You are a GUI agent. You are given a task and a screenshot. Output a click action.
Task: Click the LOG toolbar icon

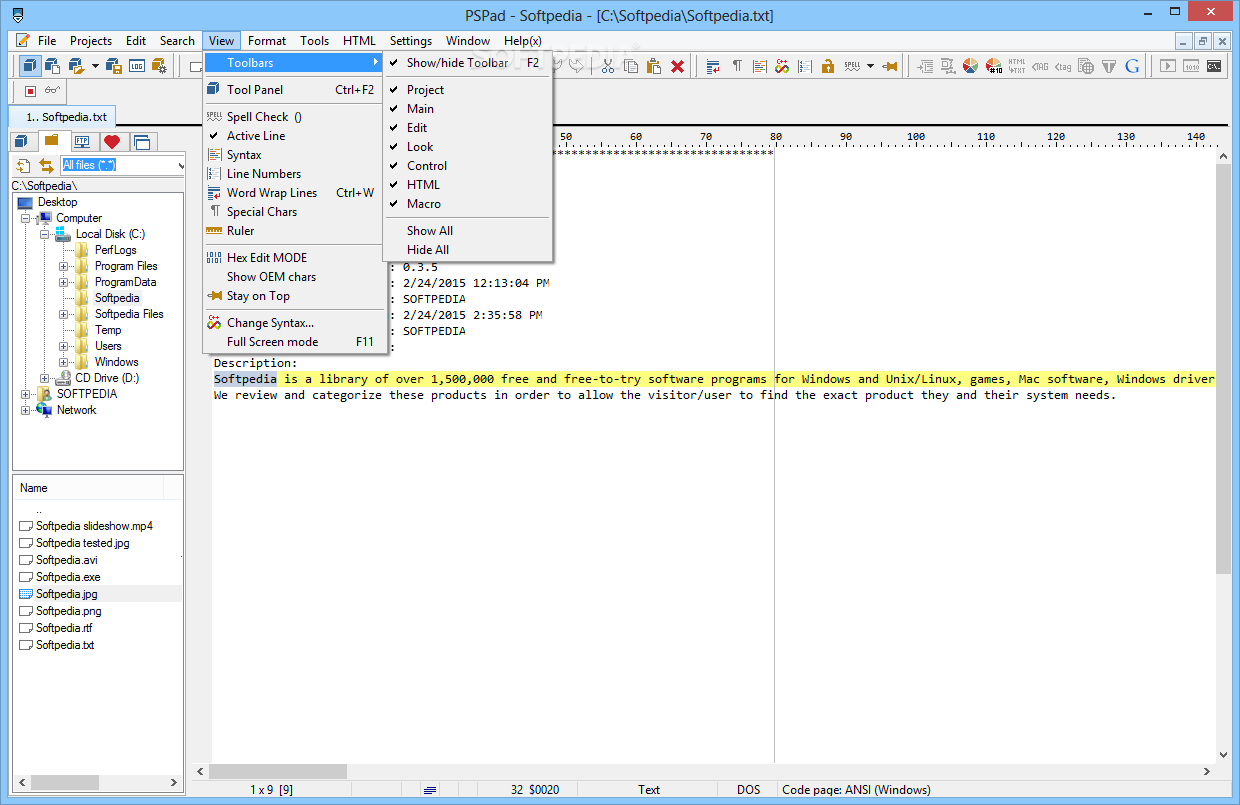point(136,66)
